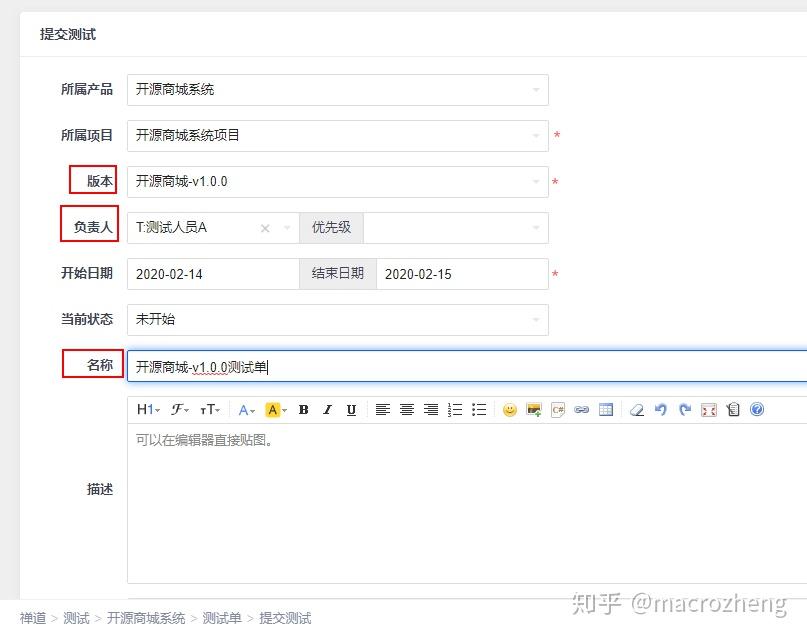This screenshot has height=639, width=807.
Task: Insert a bulleted list
Action: (479, 410)
